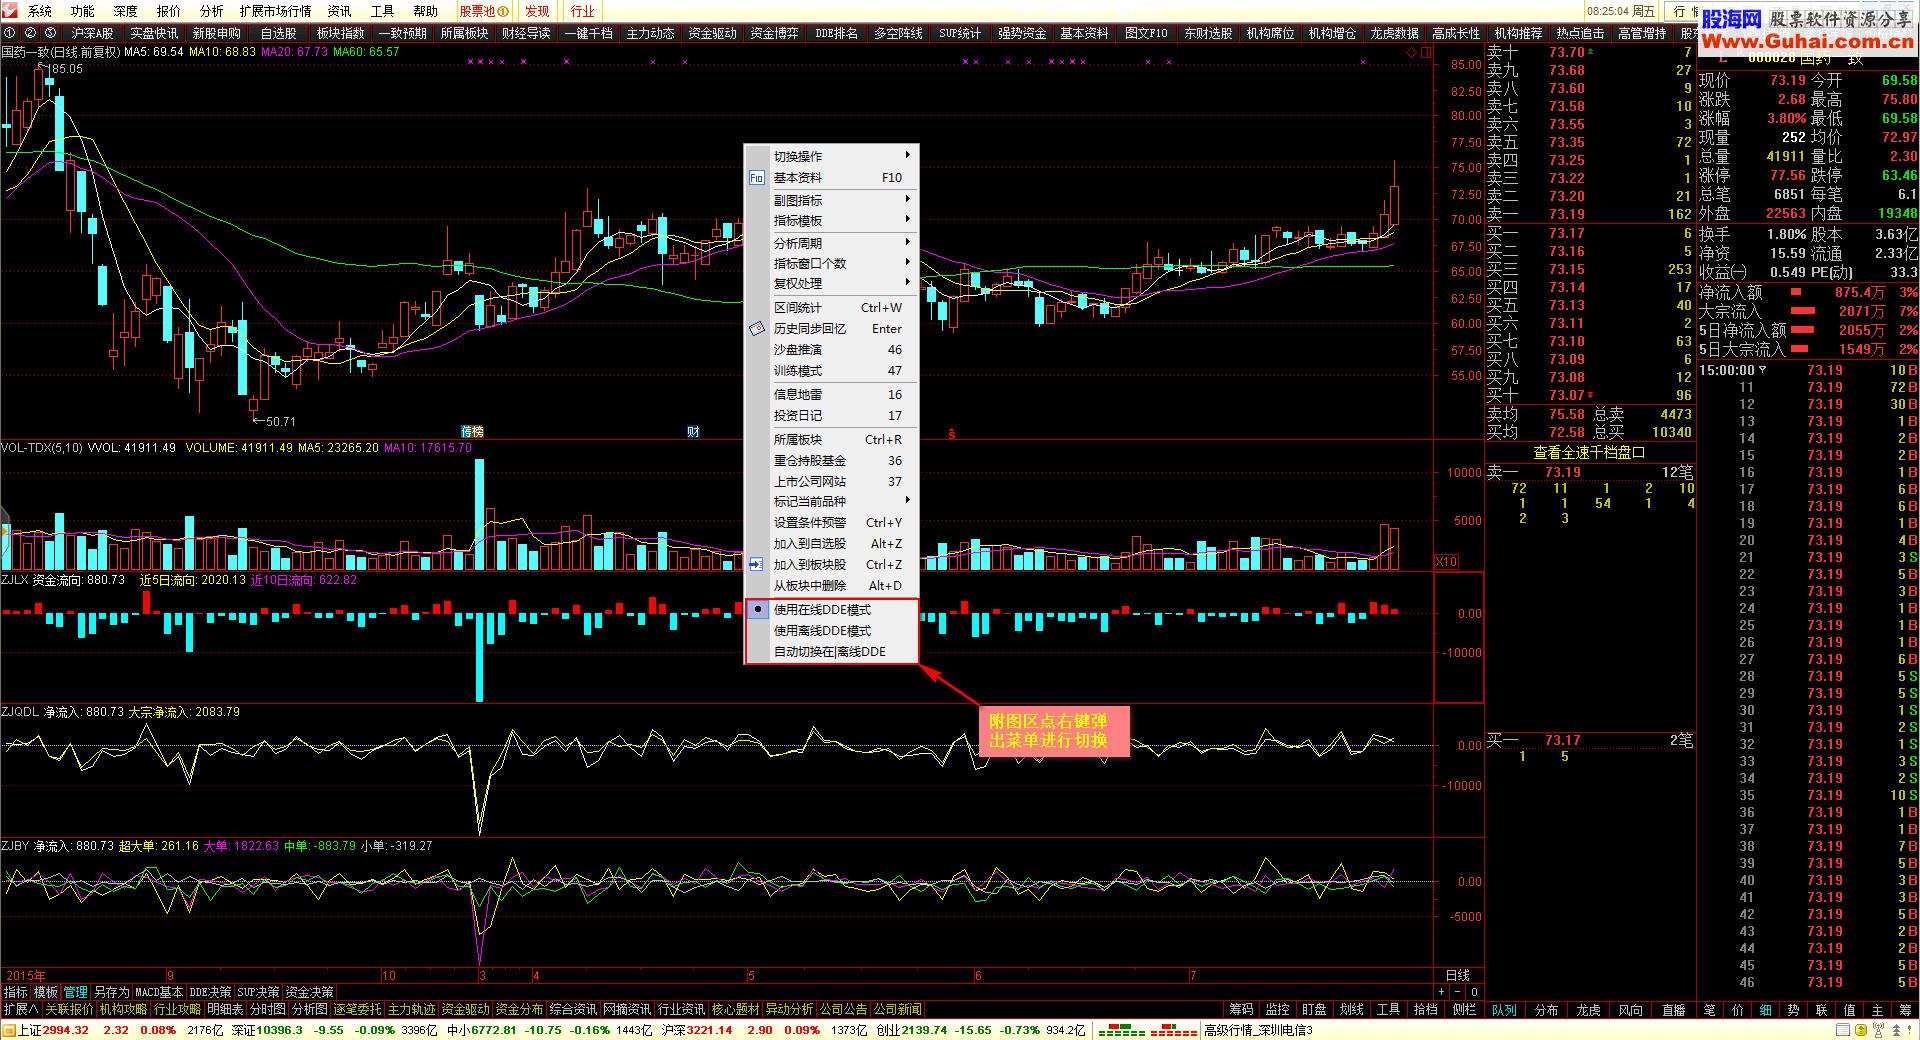Click the double up-arrow icon in status bar
The width and height of the screenshot is (1920, 1040).
click(x=1896, y=1030)
